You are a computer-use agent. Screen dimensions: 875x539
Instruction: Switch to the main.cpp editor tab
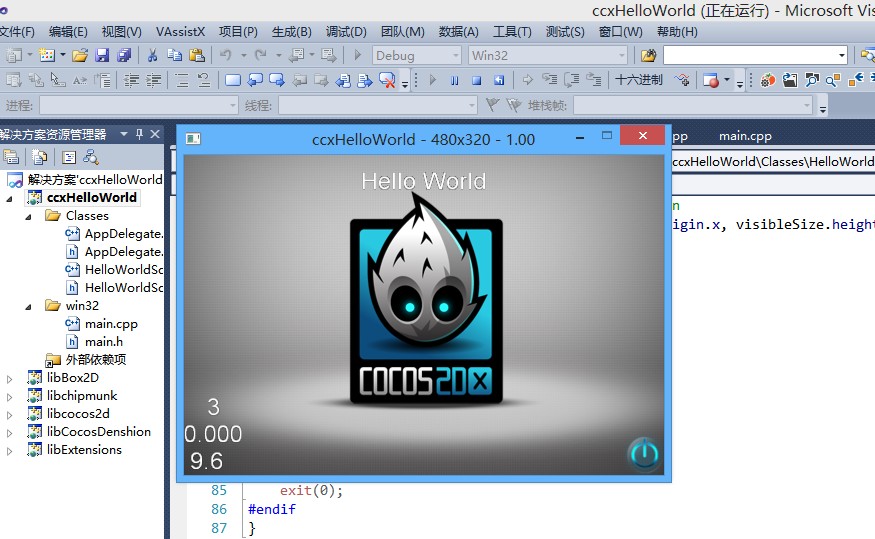coord(745,136)
